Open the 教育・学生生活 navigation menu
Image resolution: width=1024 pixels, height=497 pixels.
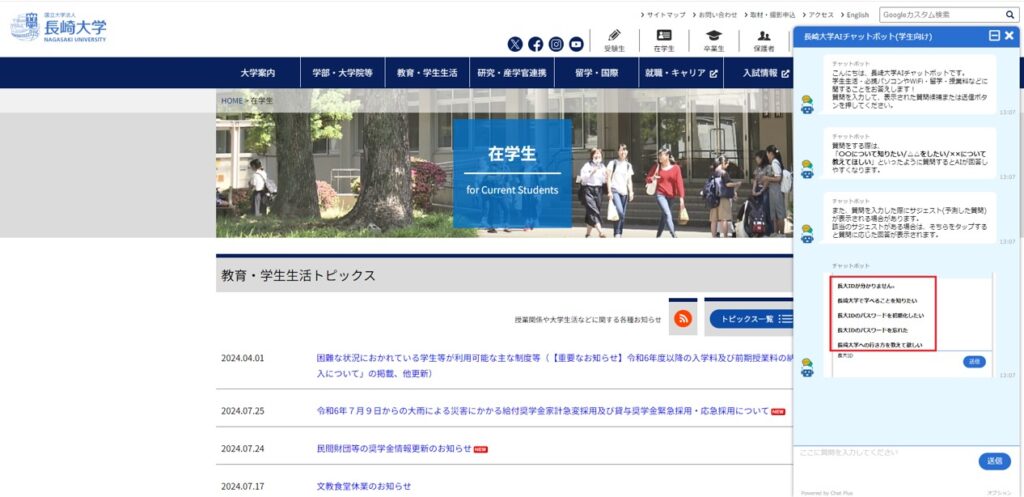coord(427,73)
